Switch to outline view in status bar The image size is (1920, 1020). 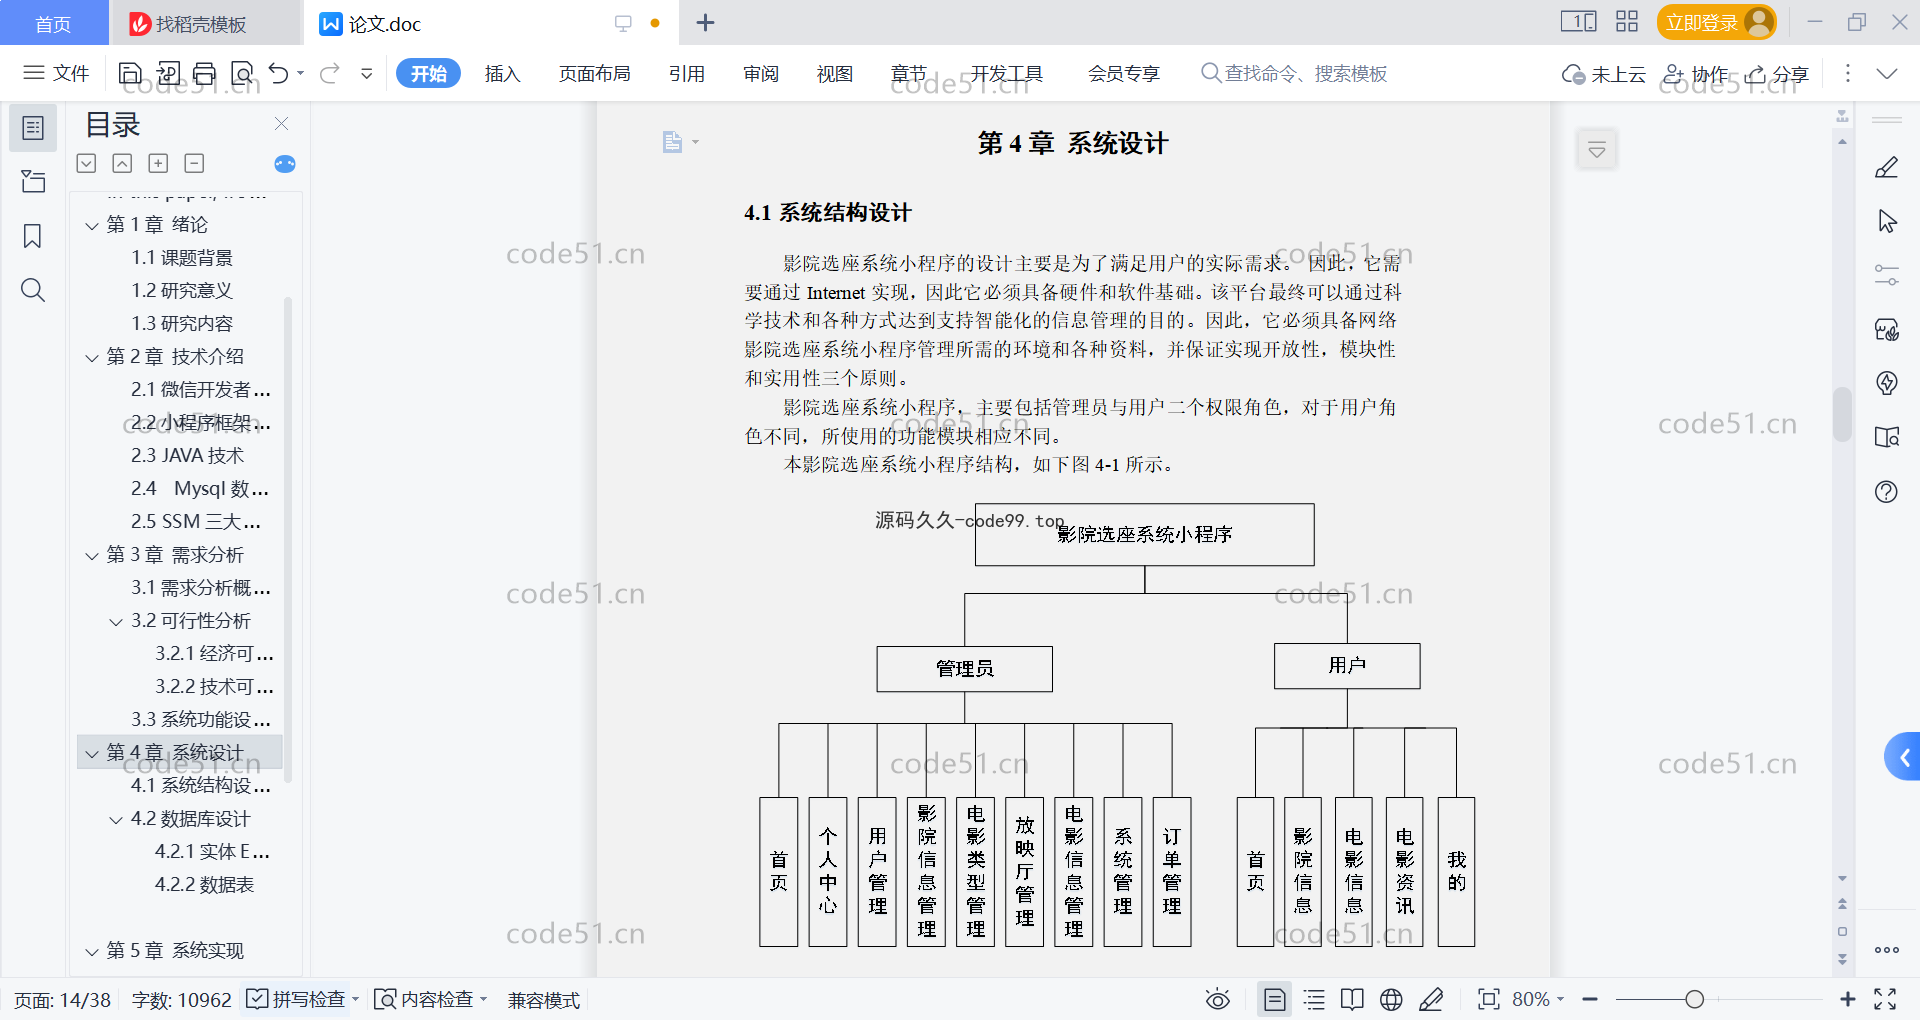coord(1314,999)
